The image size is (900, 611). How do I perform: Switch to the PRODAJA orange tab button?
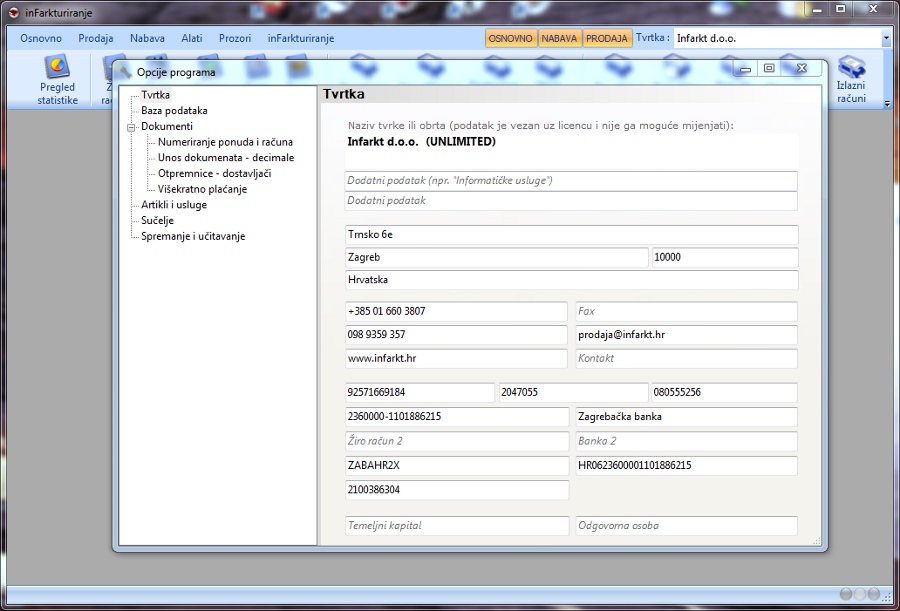pos(607,38)
